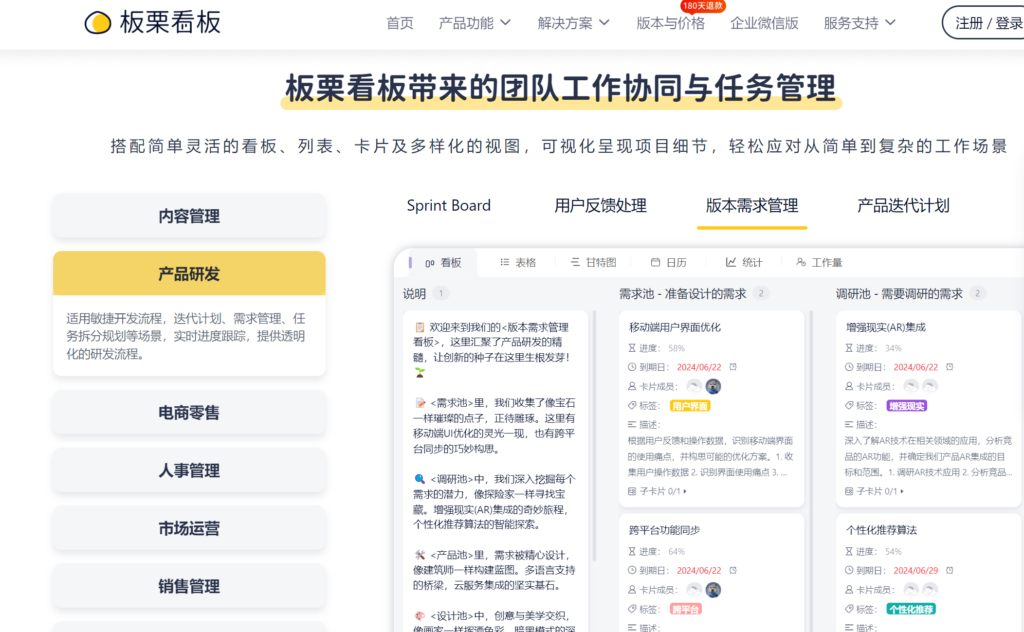Switch to the Sprint Board tab

pos(448,206)
